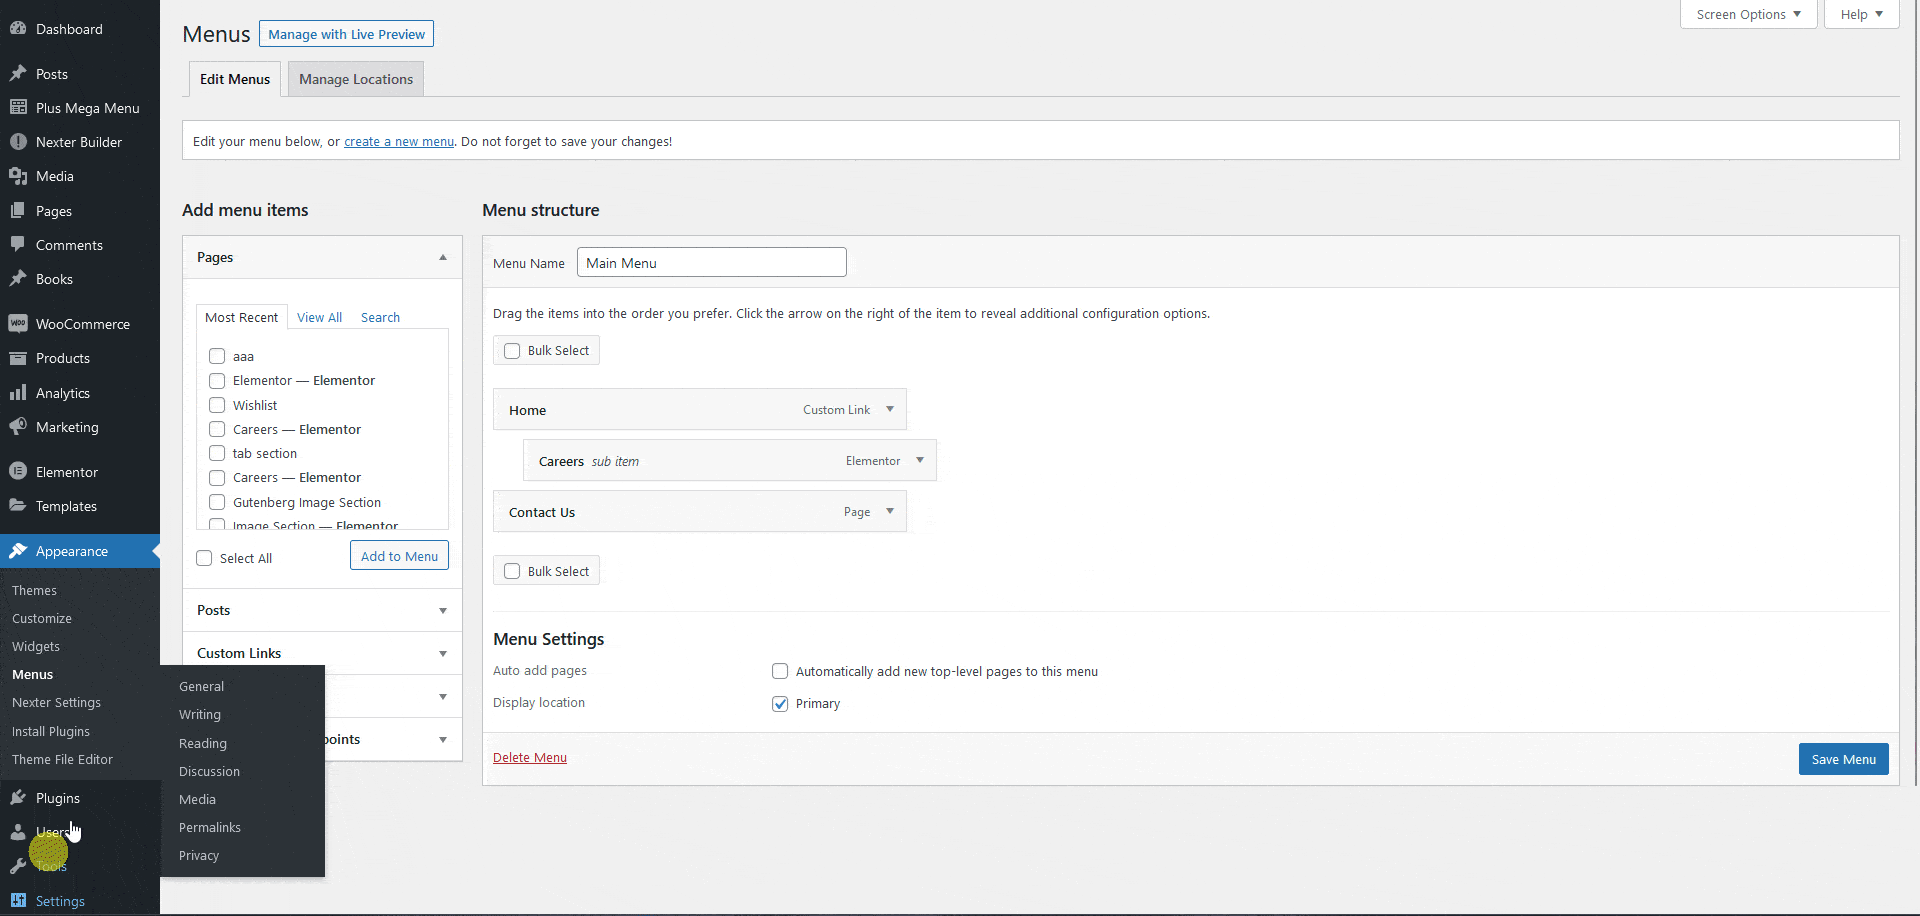Go to the Media library
The width and height of the screenshot is (1920, 916).
point(54,176)
